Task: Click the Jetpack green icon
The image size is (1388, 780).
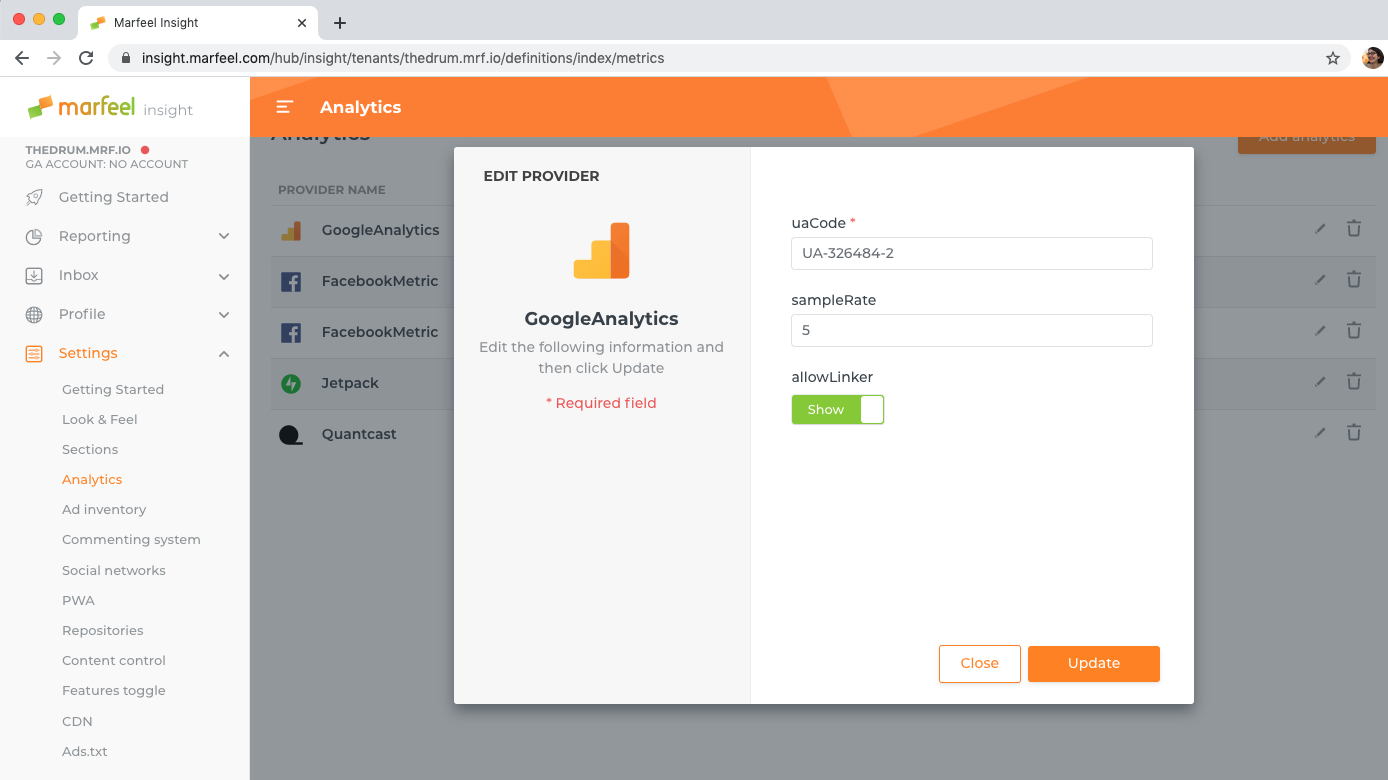Action: click(291, 383)
